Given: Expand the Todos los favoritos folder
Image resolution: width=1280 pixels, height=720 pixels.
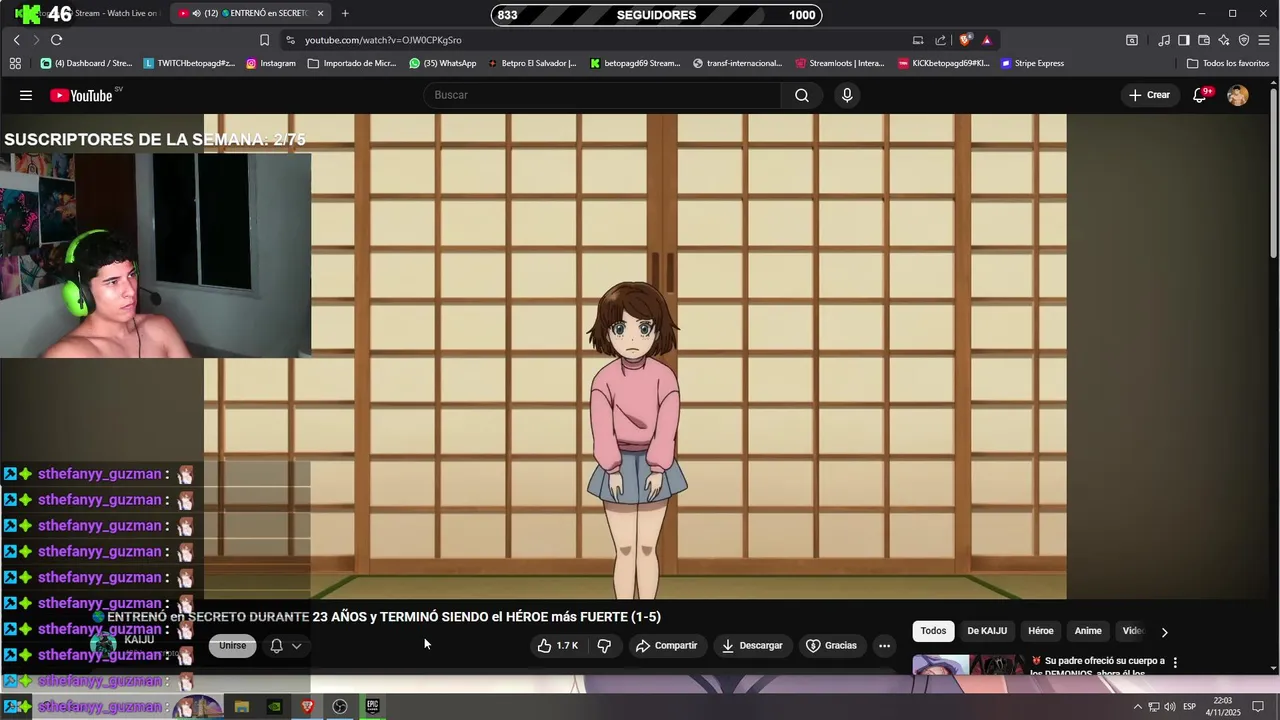Looking at the screenshot, I should 1228,63.
